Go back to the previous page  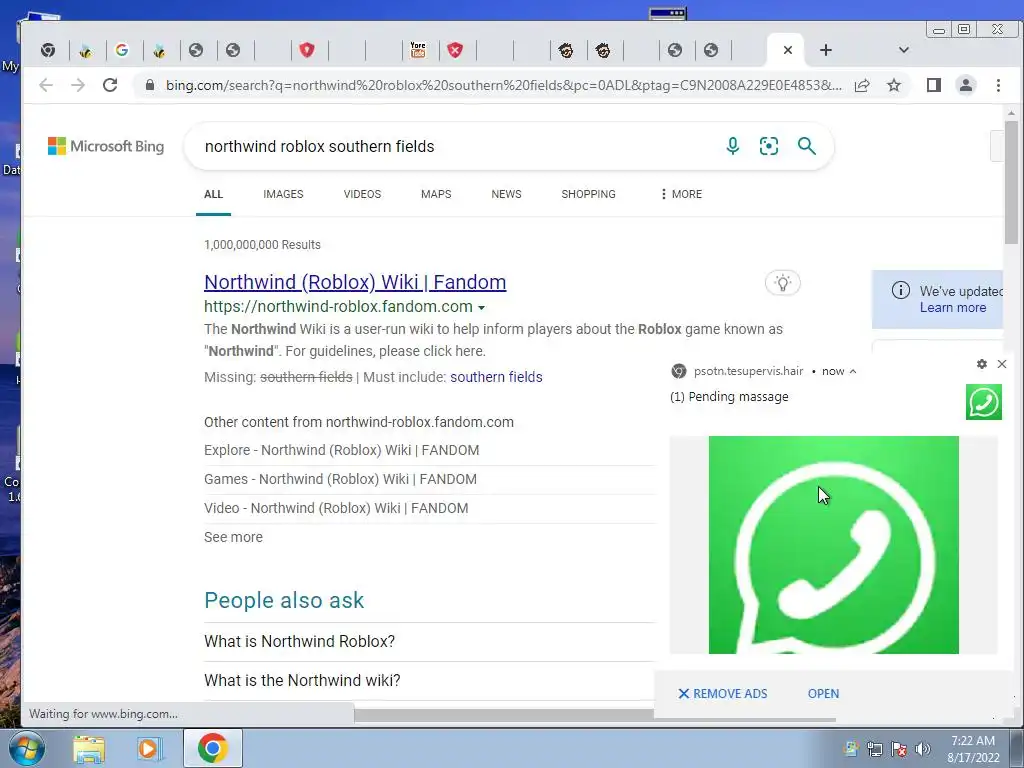pyautogui.click(x=46, y=85)
